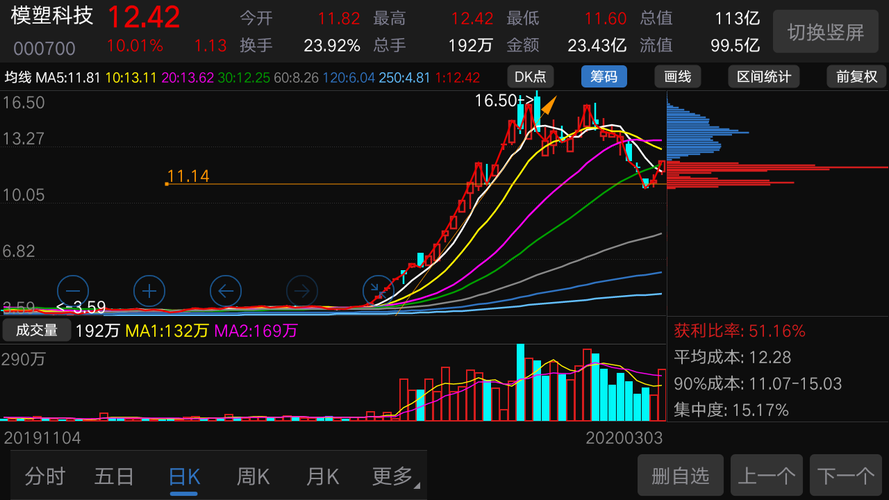Tap the magenta 20:13.62 MA value
Image resolution: width=889 pixels, height=500 pixels.
[188, 78]
